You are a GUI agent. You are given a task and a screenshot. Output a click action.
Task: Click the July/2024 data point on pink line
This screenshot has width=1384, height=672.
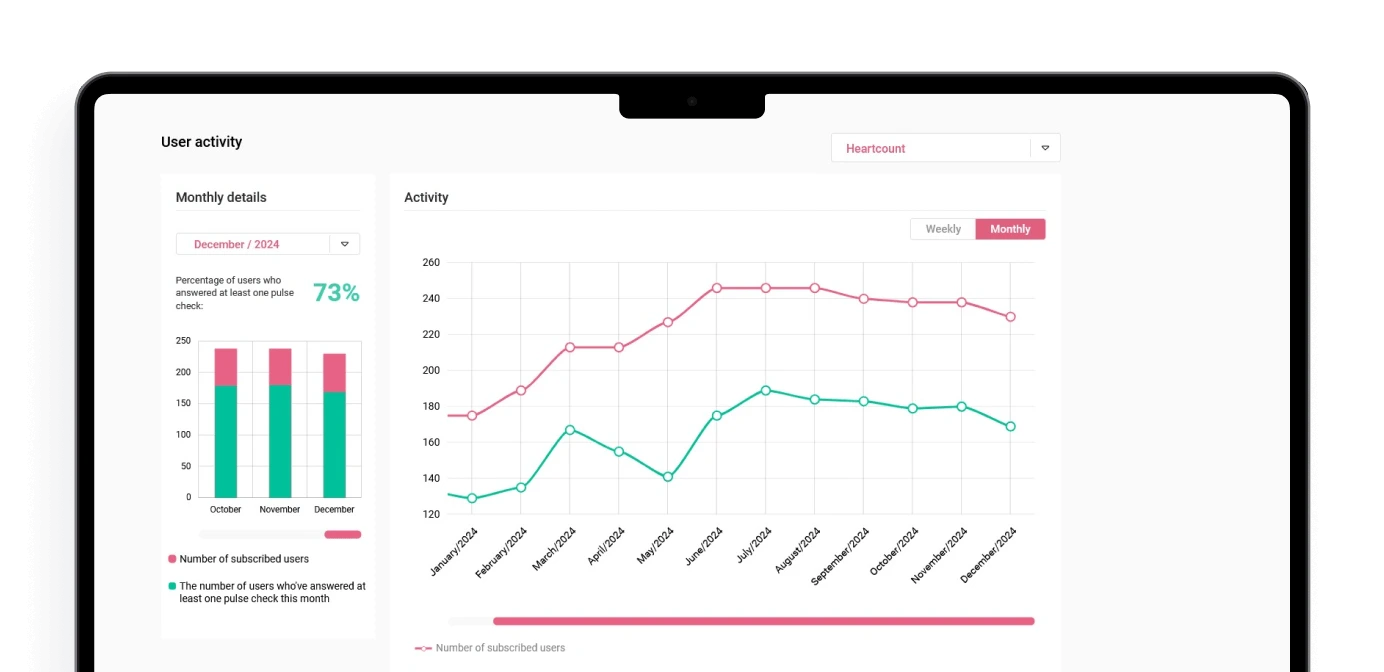pos(765,288)
